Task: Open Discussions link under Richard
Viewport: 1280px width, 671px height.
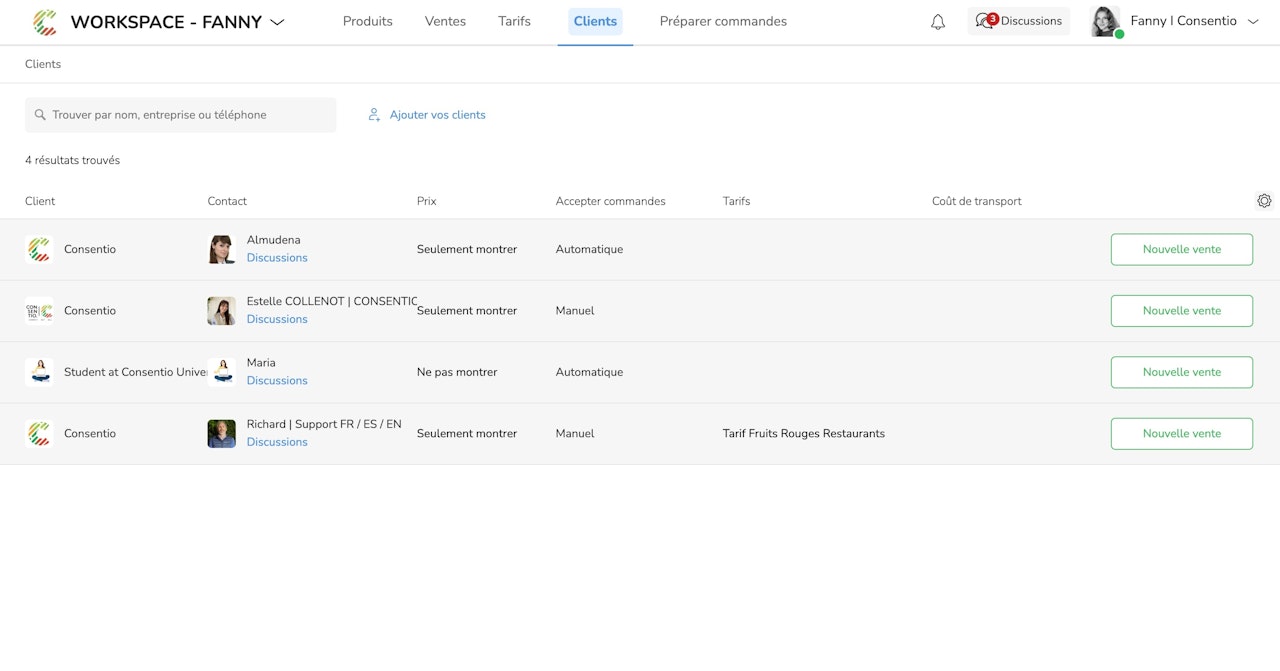Action: (277, 442)
